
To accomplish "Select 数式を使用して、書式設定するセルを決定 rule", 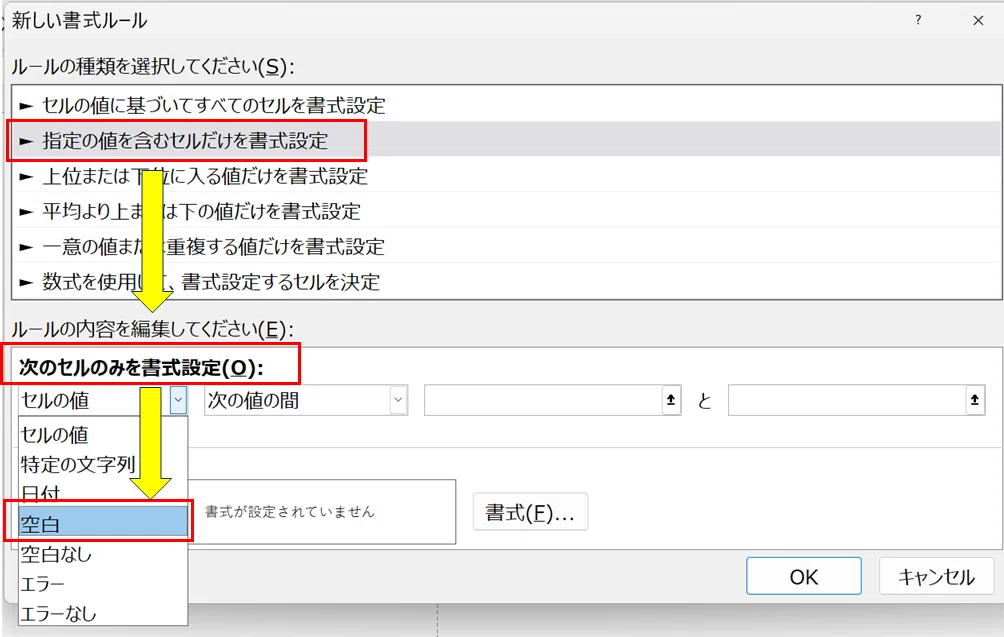I will tap(506, 281).
